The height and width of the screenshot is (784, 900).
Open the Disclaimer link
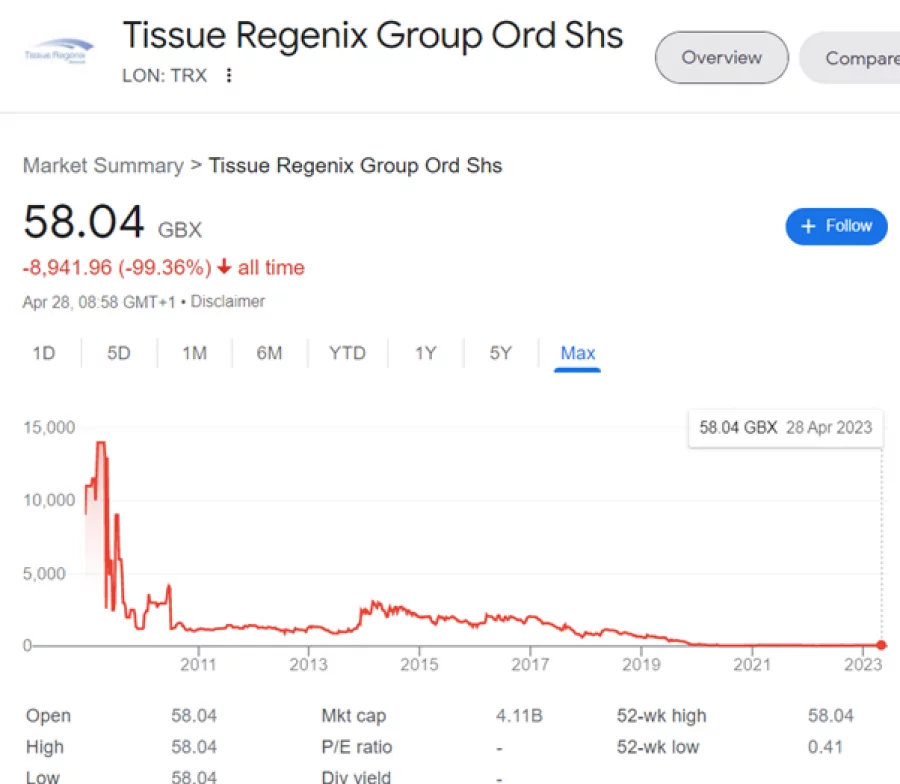point(227,301)
